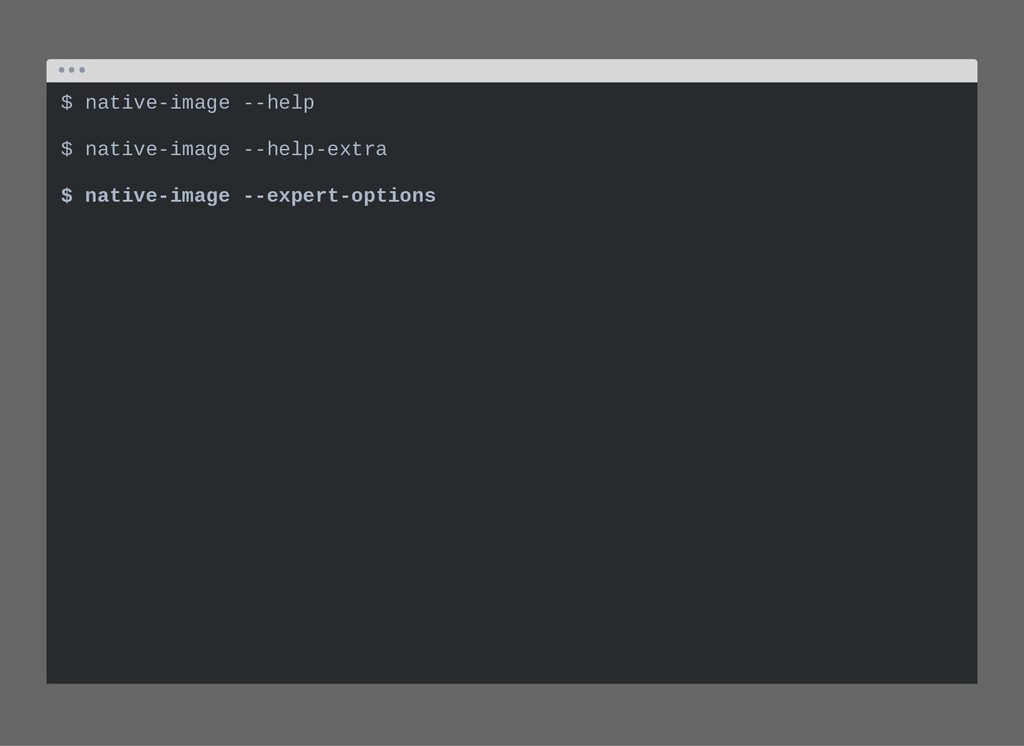Click the middle dot in the title bar
1024x746 pixels.
72,70
